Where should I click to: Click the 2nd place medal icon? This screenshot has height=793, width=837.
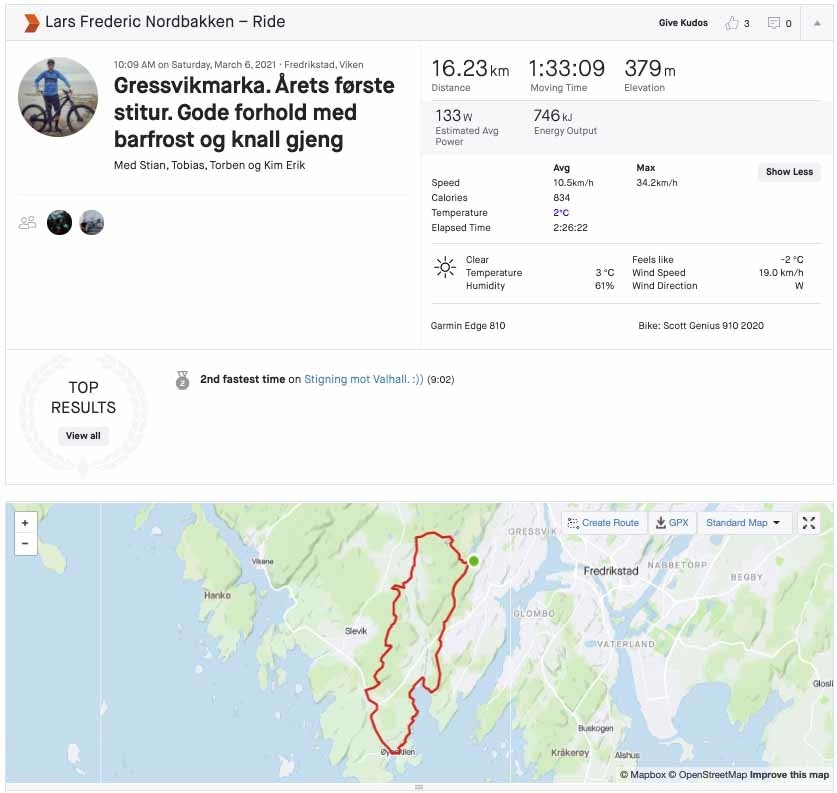click(183, 381)
